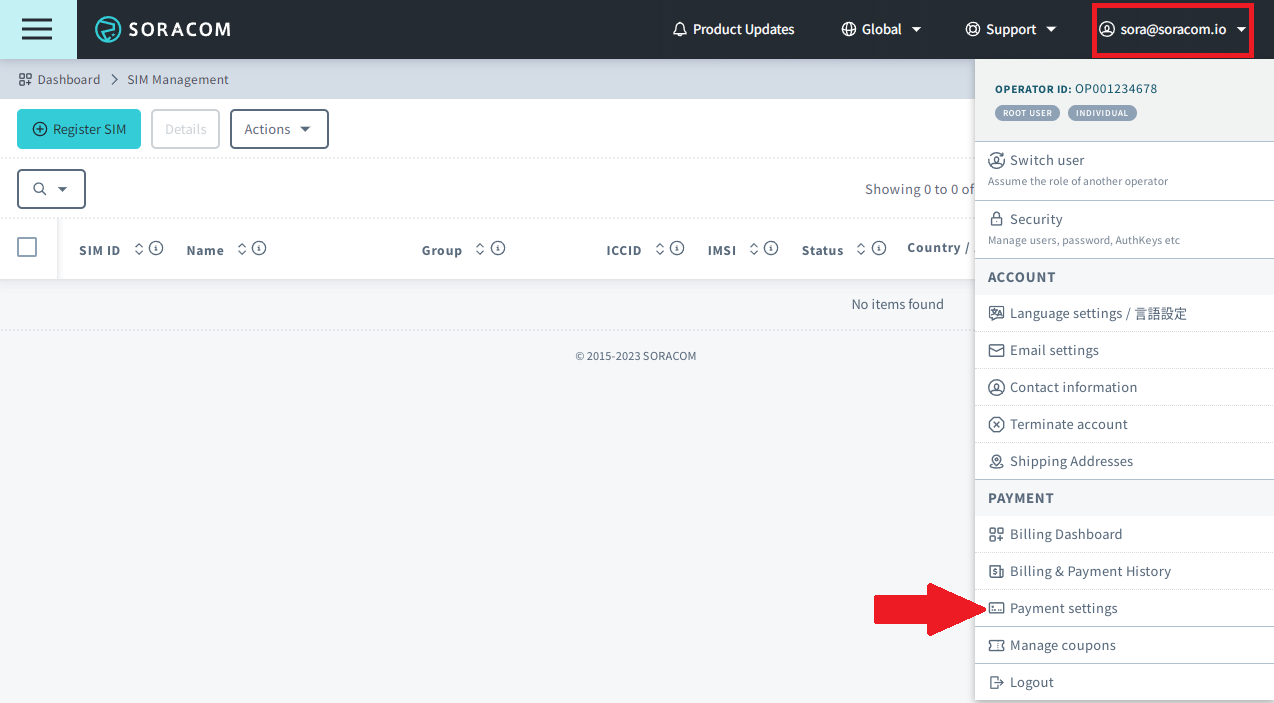Open Product Updates notifications bell

[x=680, y=29]
